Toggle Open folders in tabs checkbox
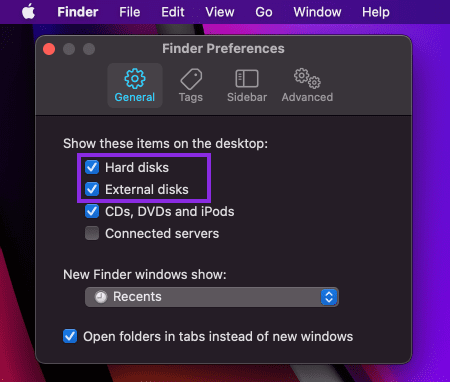Image resolution: width=450 pixels, height=382 pixels. (70, 336)
